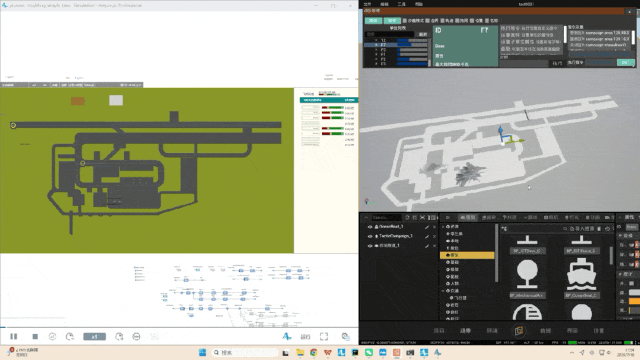Click the center cube icon in the bottom navigation
The image size is (640, 360).
click(519, 331)
